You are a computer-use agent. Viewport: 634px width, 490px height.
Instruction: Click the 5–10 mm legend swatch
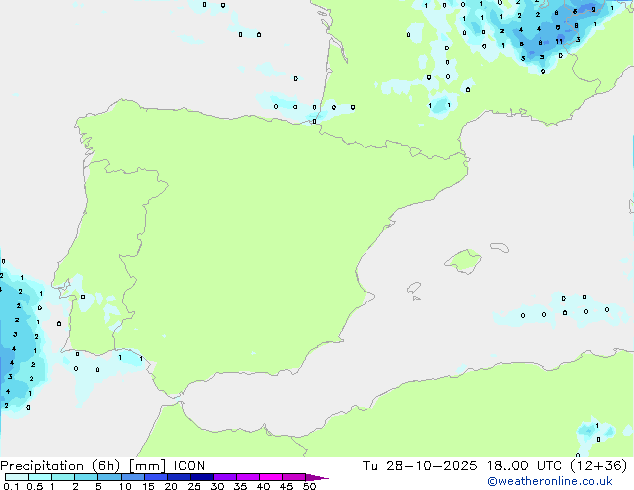tap(109, 477)
